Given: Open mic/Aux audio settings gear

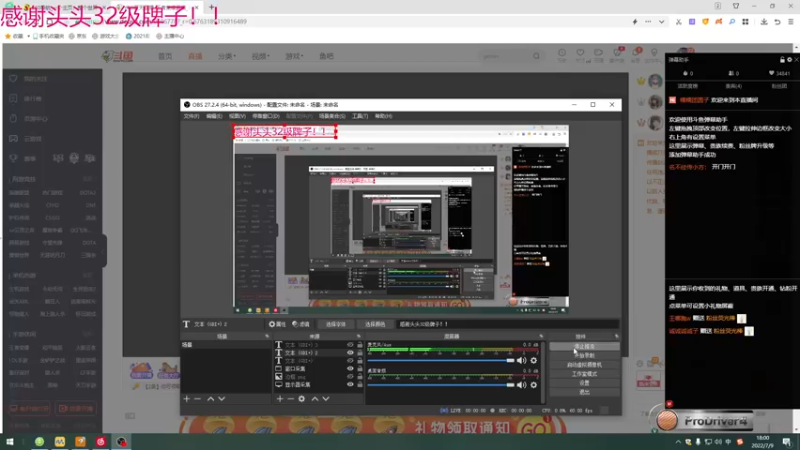Looking at the screenshot, I should 534,360.
